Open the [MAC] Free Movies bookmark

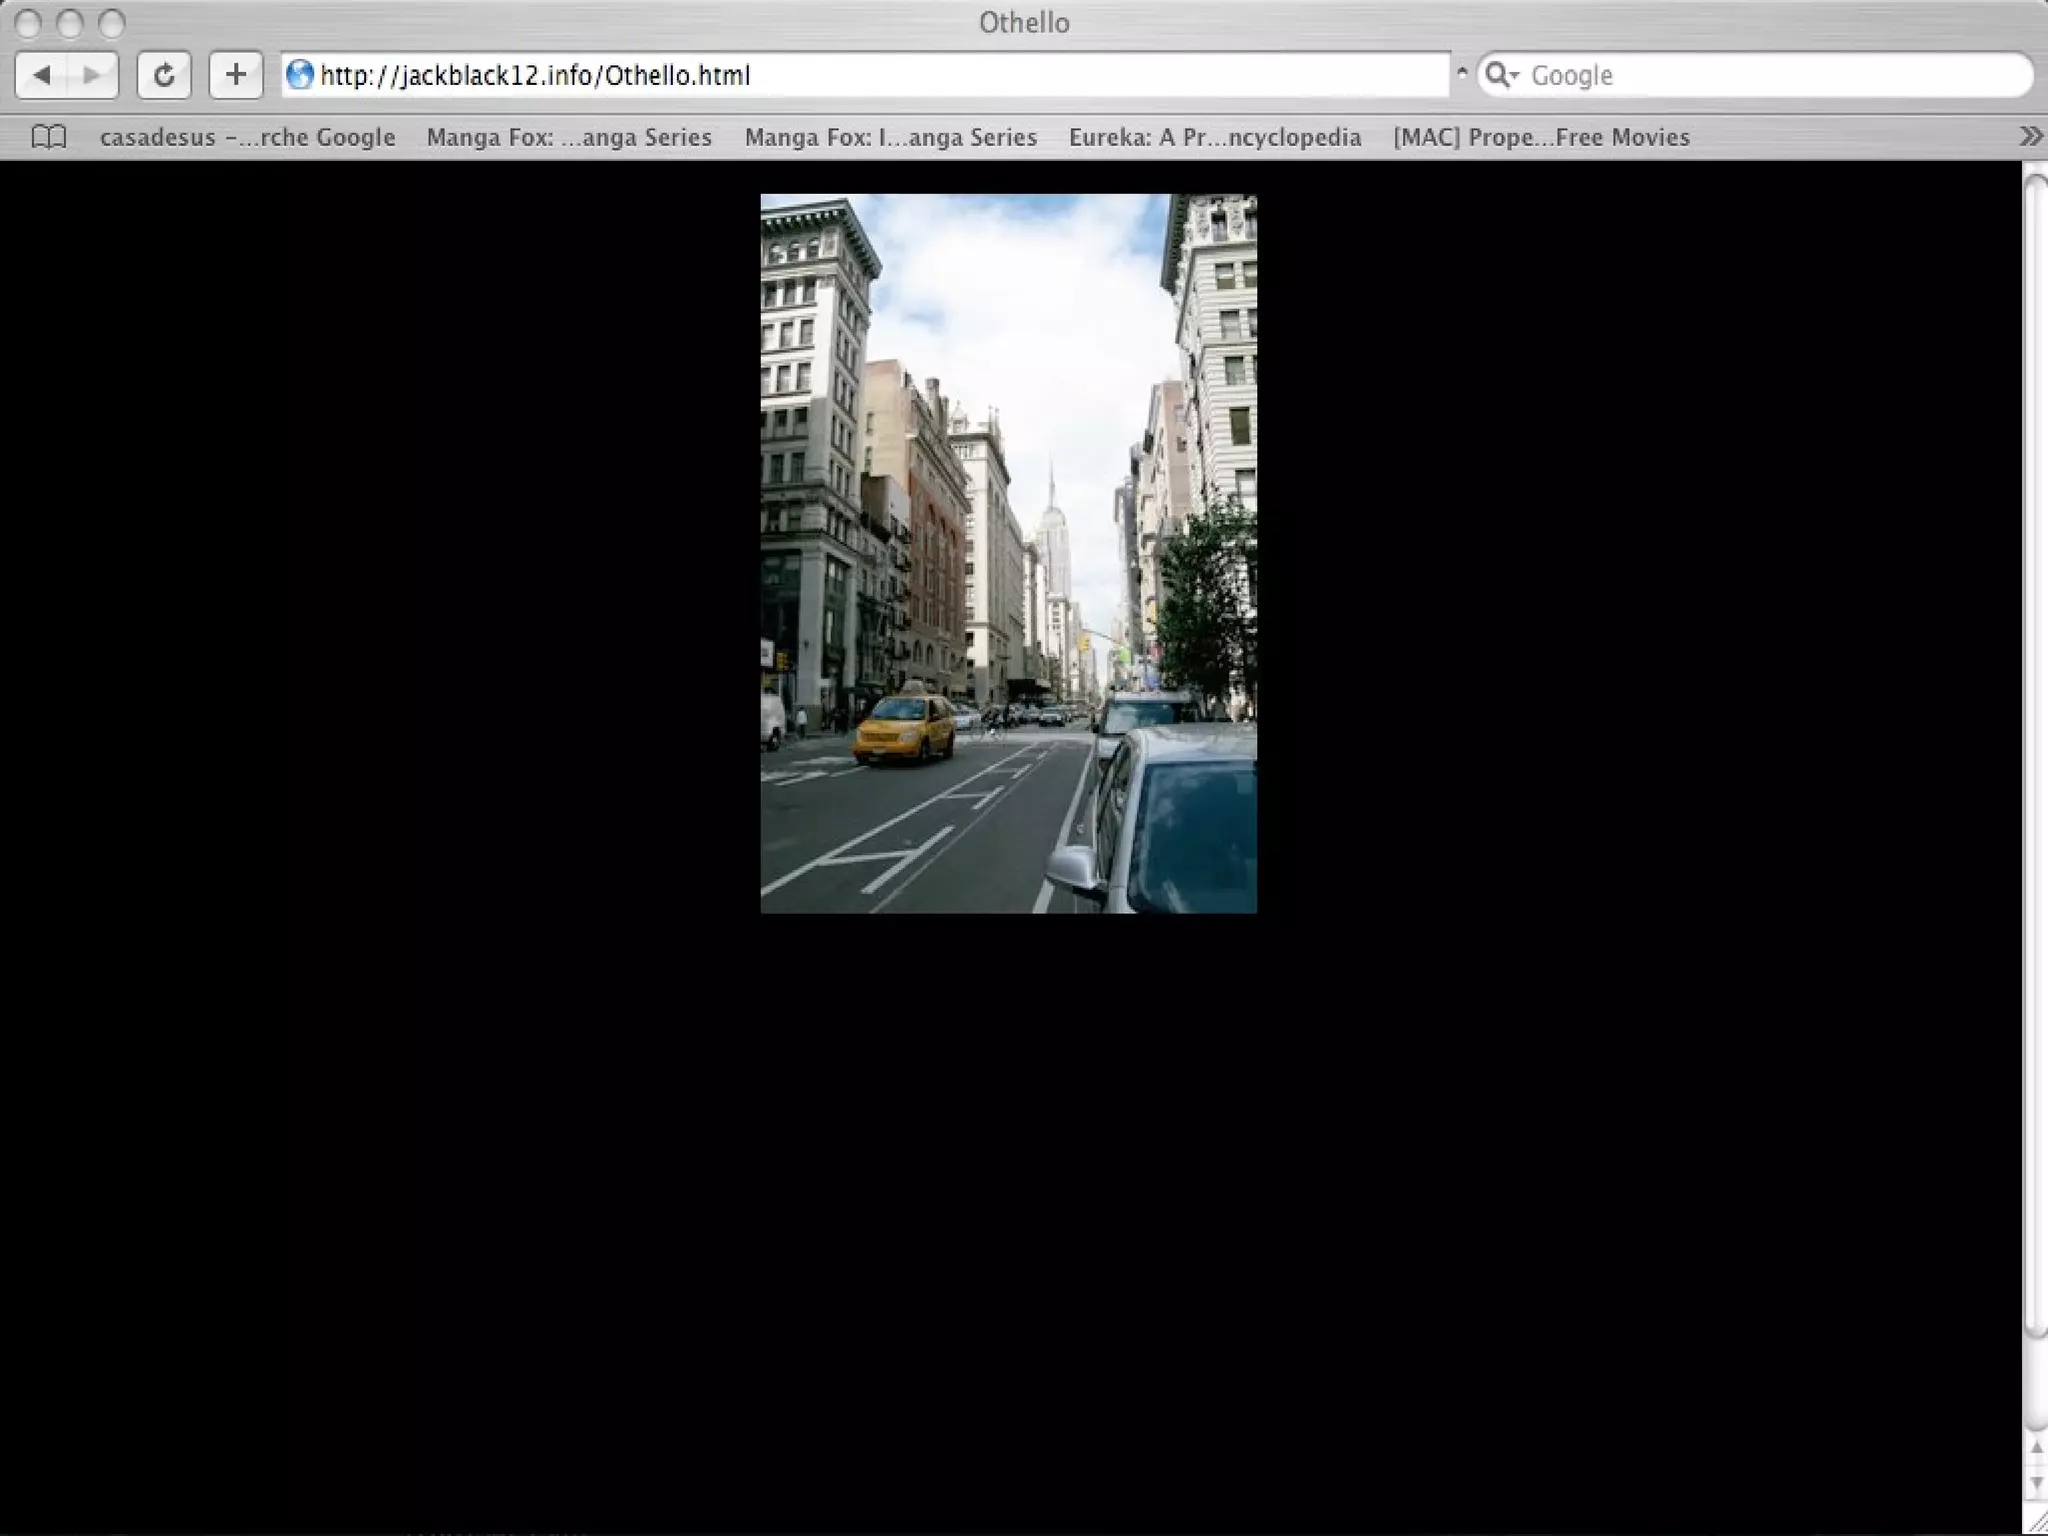coord(1541,137)
